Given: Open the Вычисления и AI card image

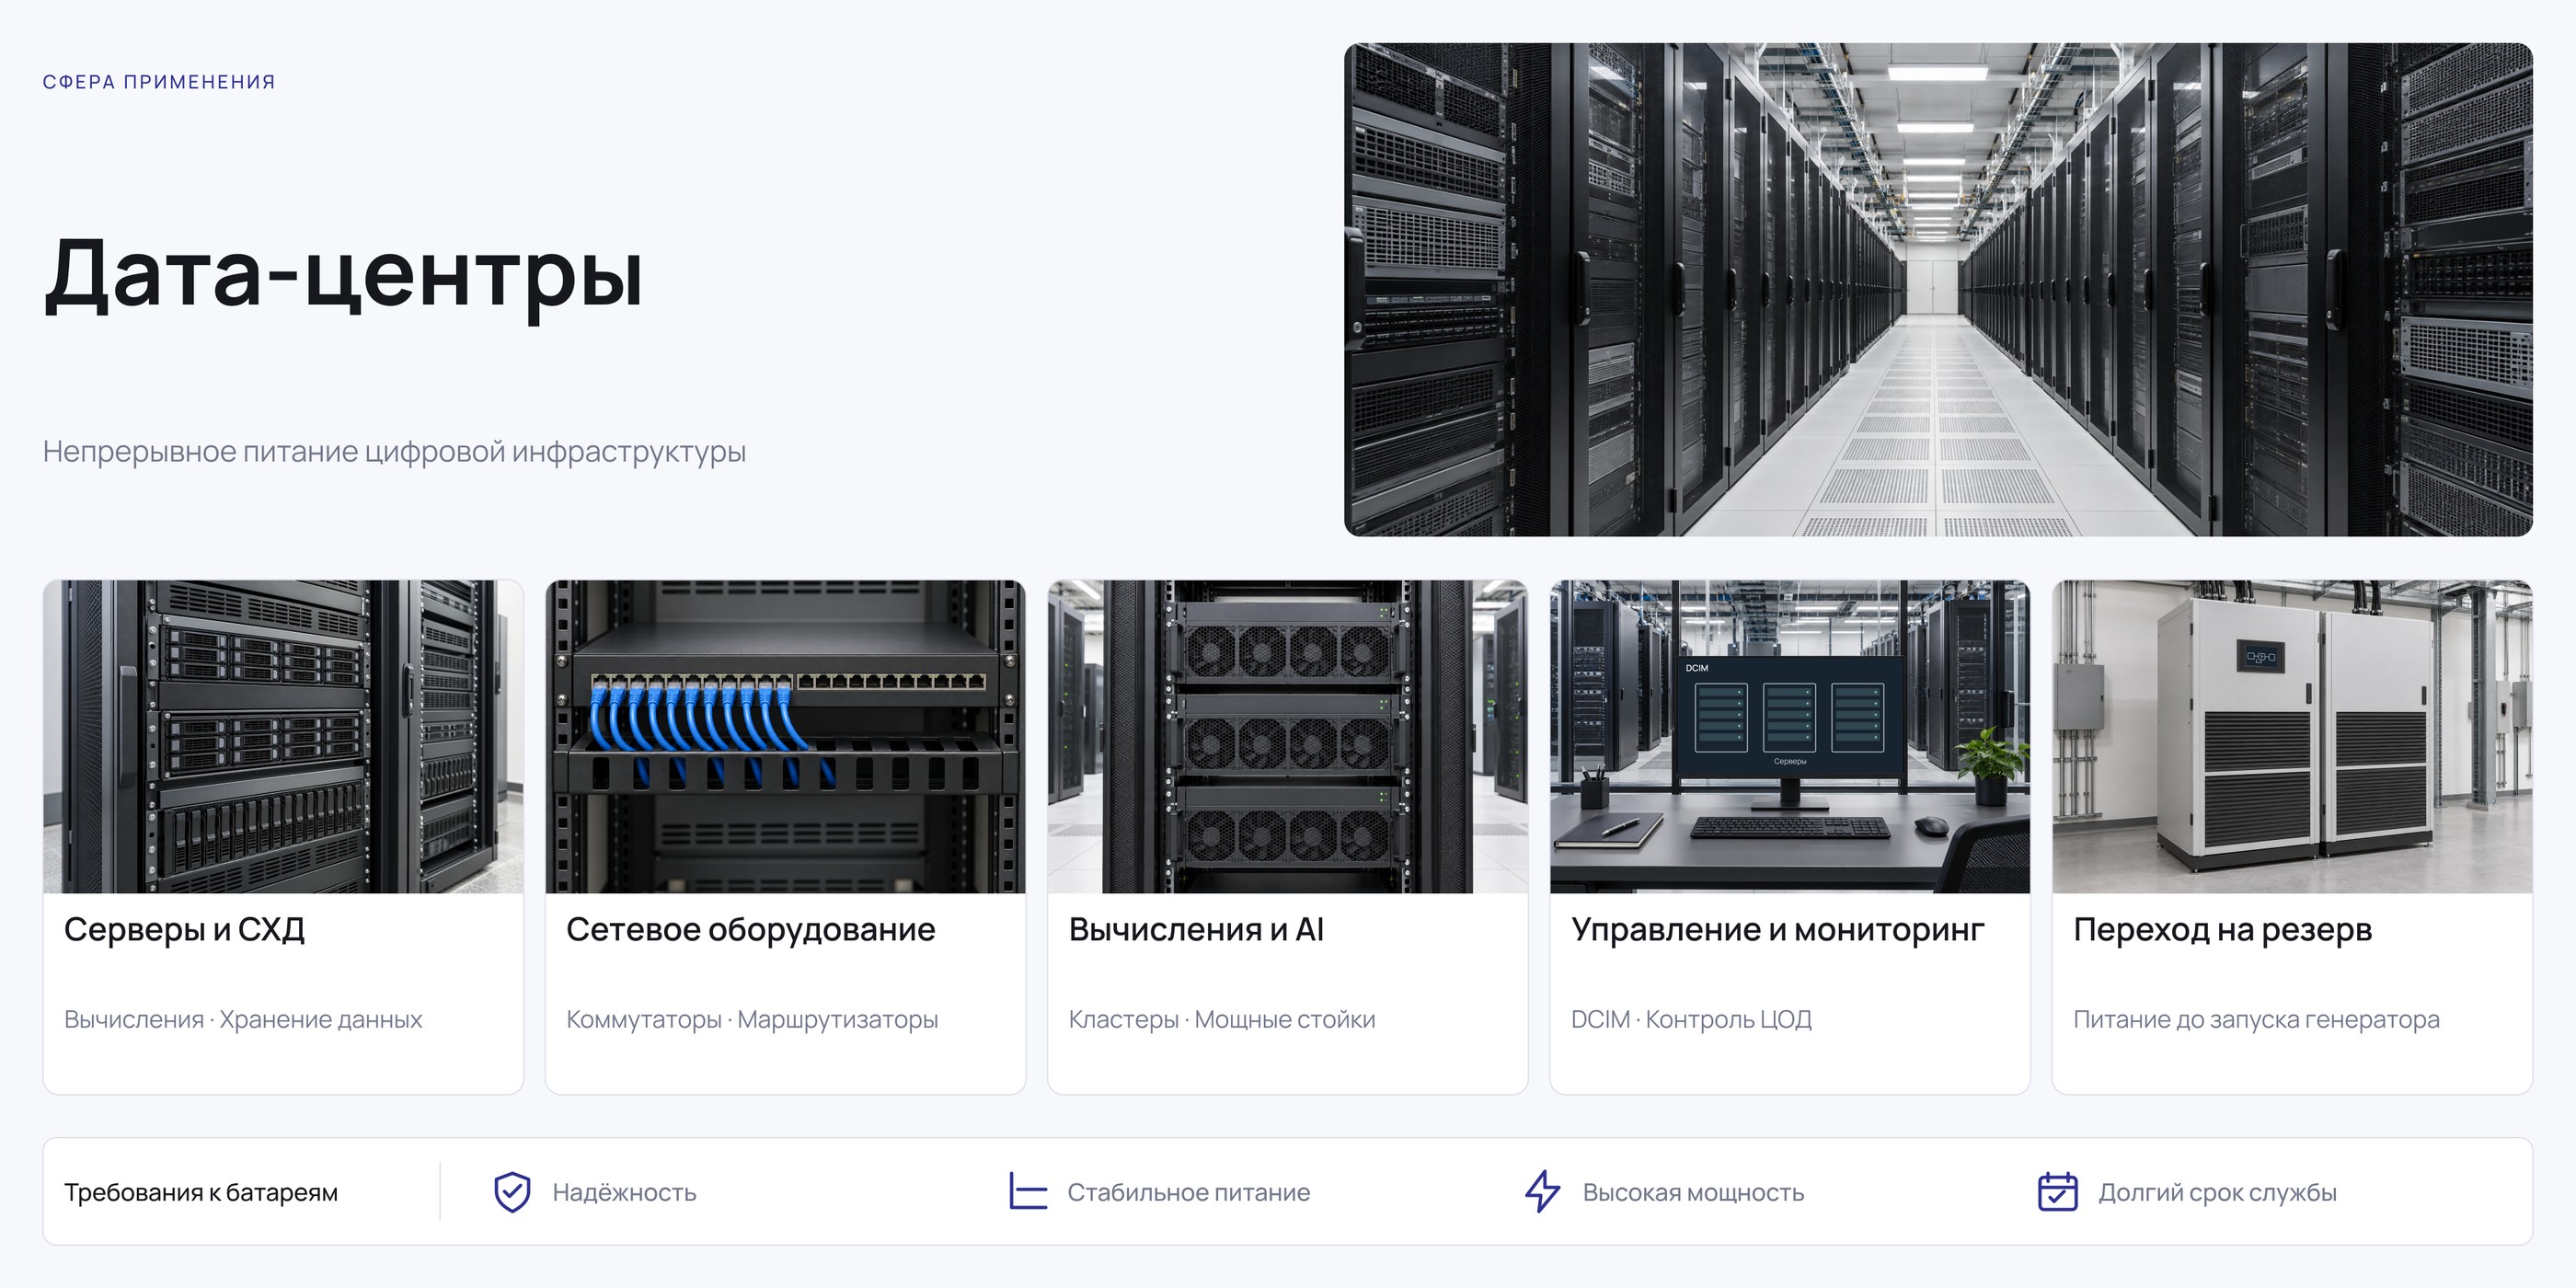Looking at the screenshot, I should pyautogui.click(x=1288, y=737).
